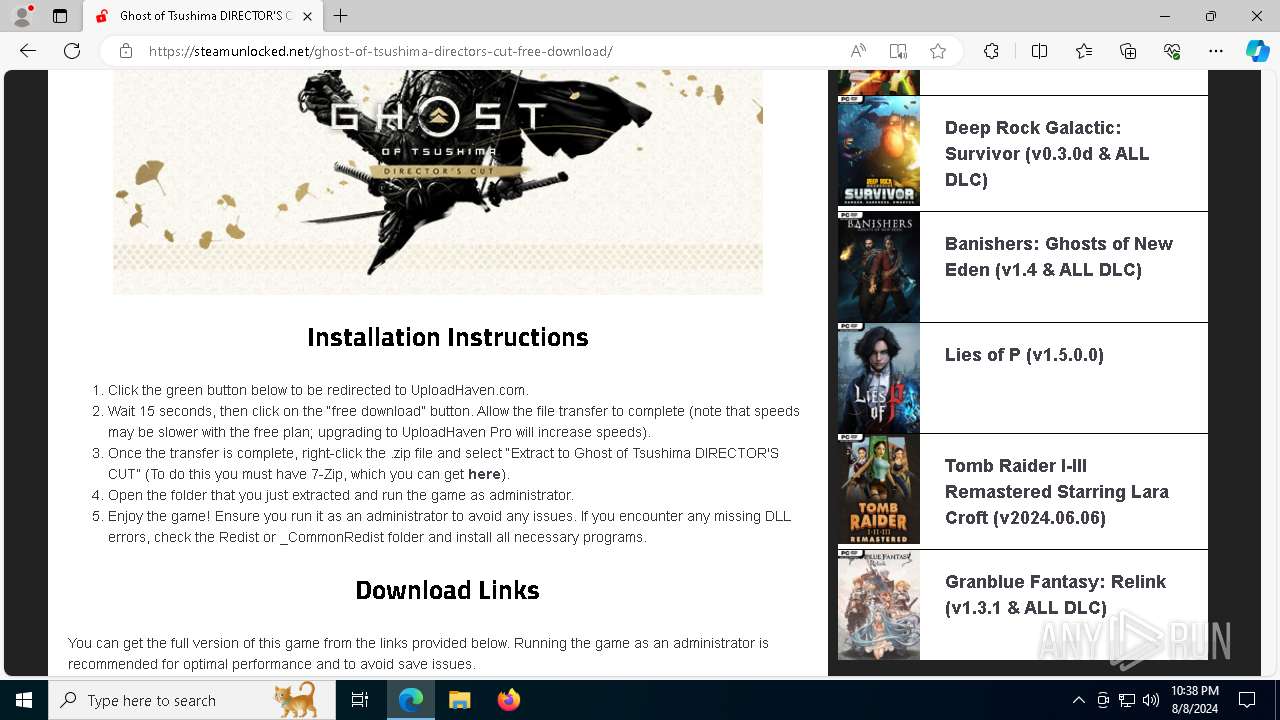The image size is (1280, 720).
Task: Open the Copilot sidebar icon
Action: [1257, 51]
